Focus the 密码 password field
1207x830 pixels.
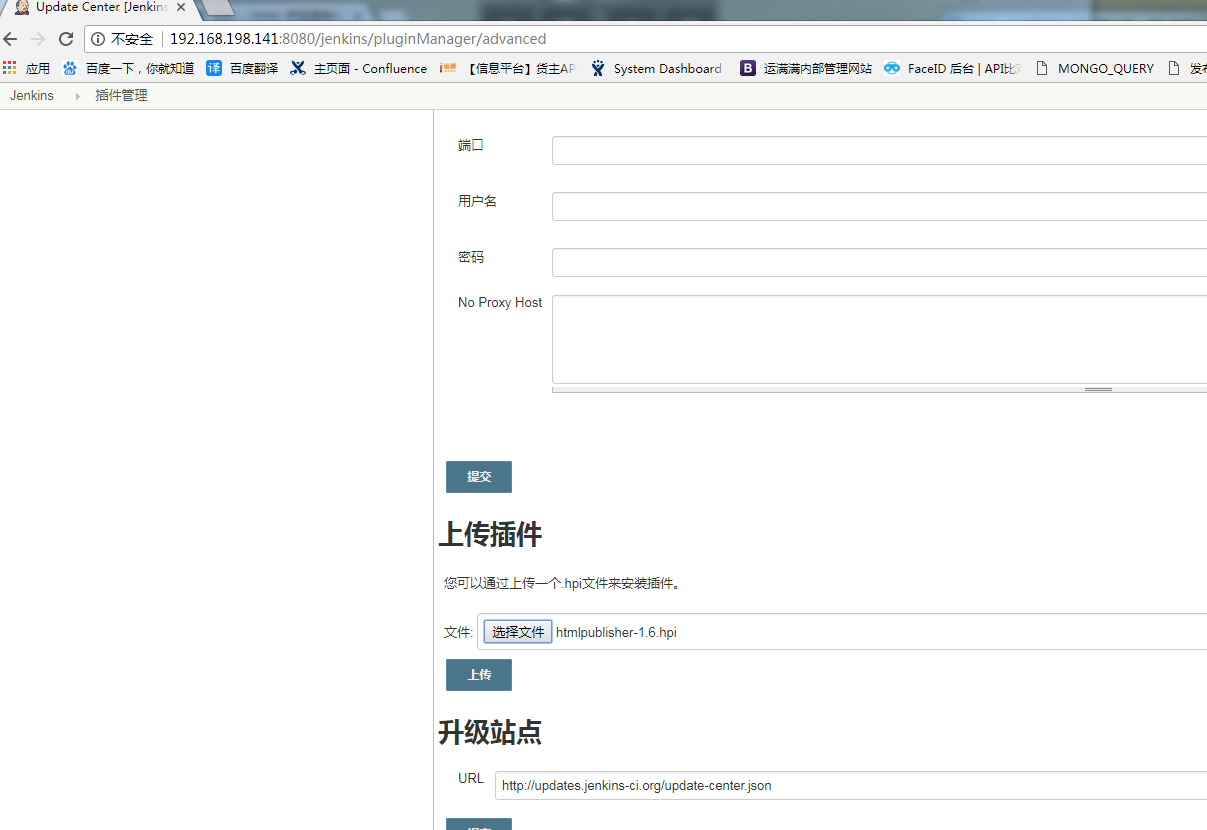click(879, 263)
